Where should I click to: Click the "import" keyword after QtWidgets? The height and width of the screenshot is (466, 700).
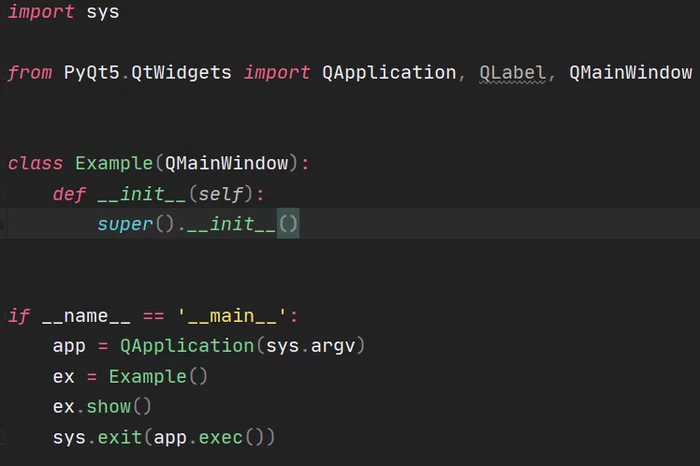[277, 72]
